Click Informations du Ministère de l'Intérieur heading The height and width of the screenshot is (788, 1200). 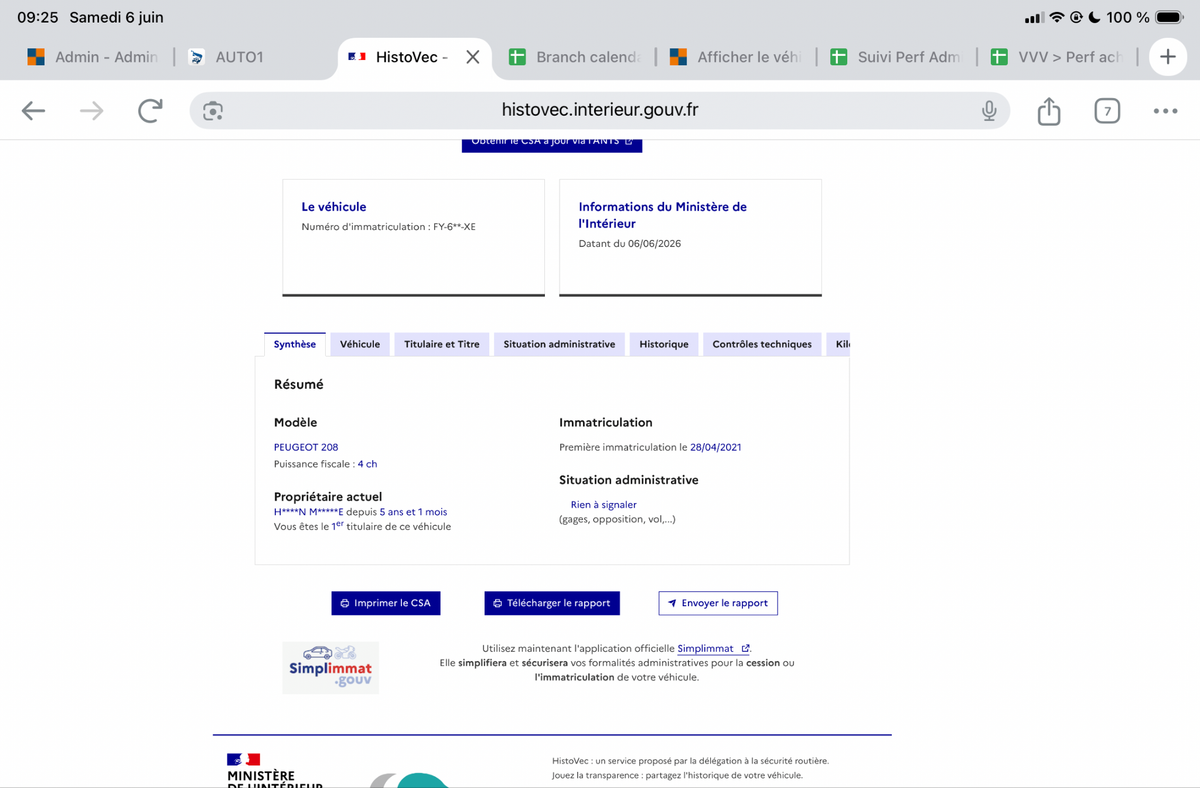pyautogui.click(x=663, y=215)
